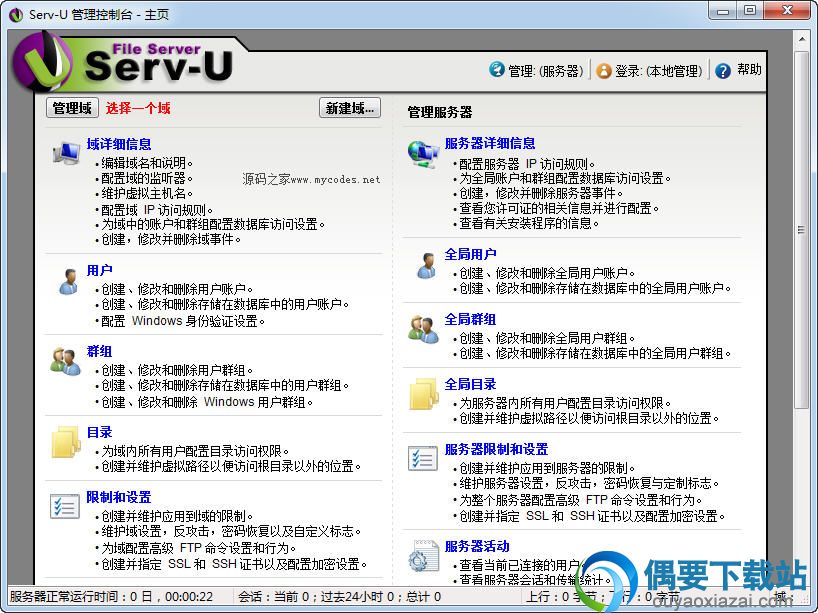Click the 全局群组 group icon

423,330
